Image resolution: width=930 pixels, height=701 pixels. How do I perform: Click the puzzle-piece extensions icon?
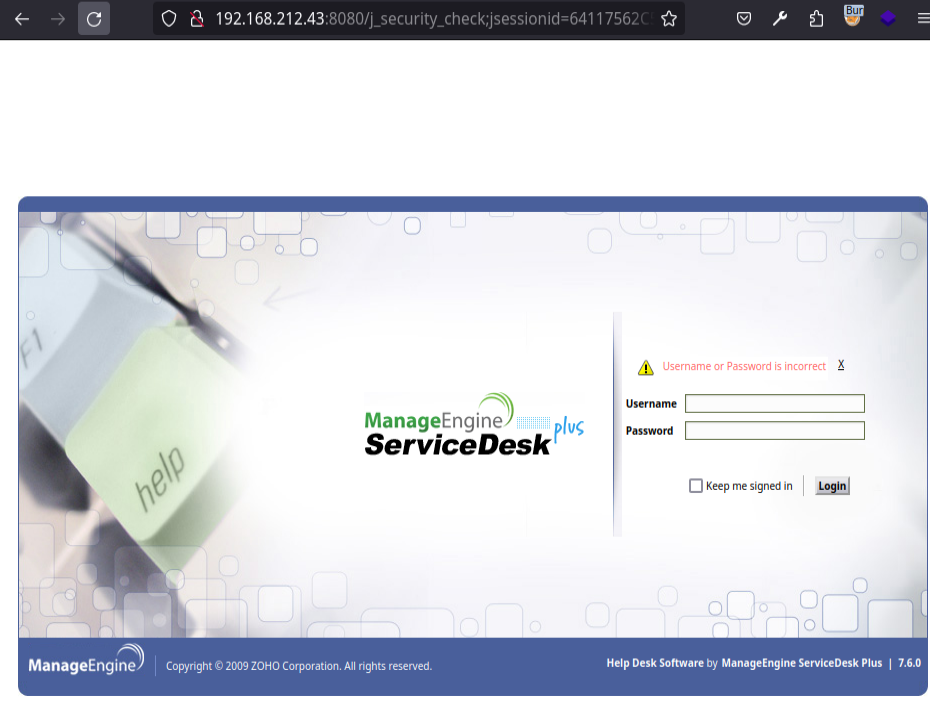pyautogui.click(x=816, y=18)
